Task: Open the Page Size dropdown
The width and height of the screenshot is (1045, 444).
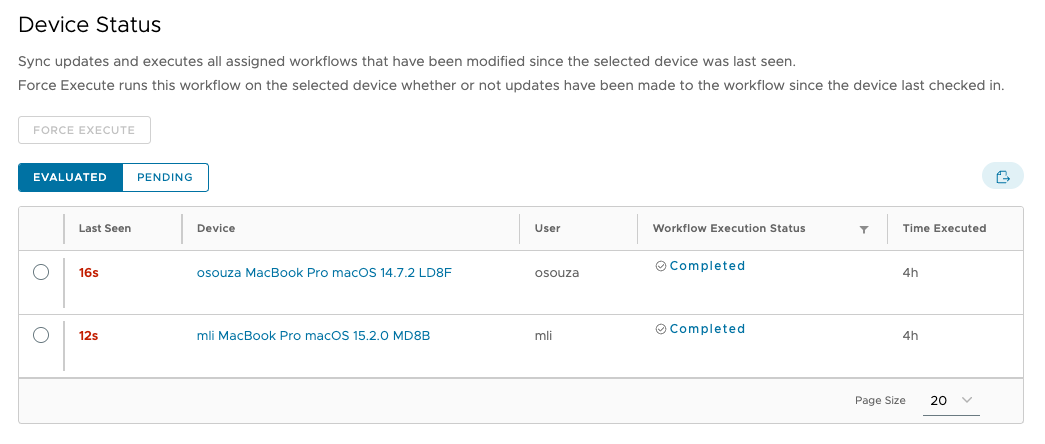Action: click(950, 400)
